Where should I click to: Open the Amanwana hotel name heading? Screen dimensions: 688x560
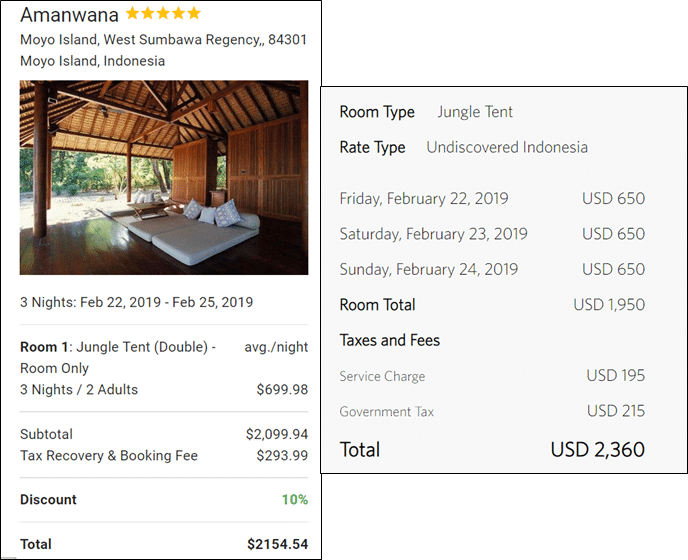(x=69, y=15)
